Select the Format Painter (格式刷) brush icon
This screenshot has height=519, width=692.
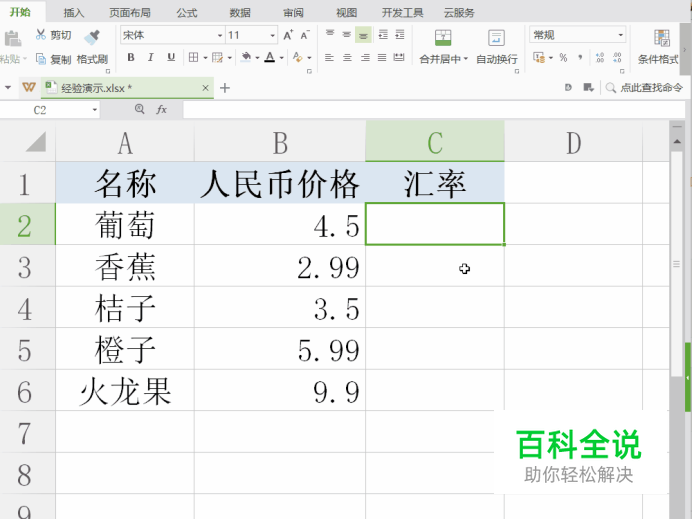[x=92, y=37]
